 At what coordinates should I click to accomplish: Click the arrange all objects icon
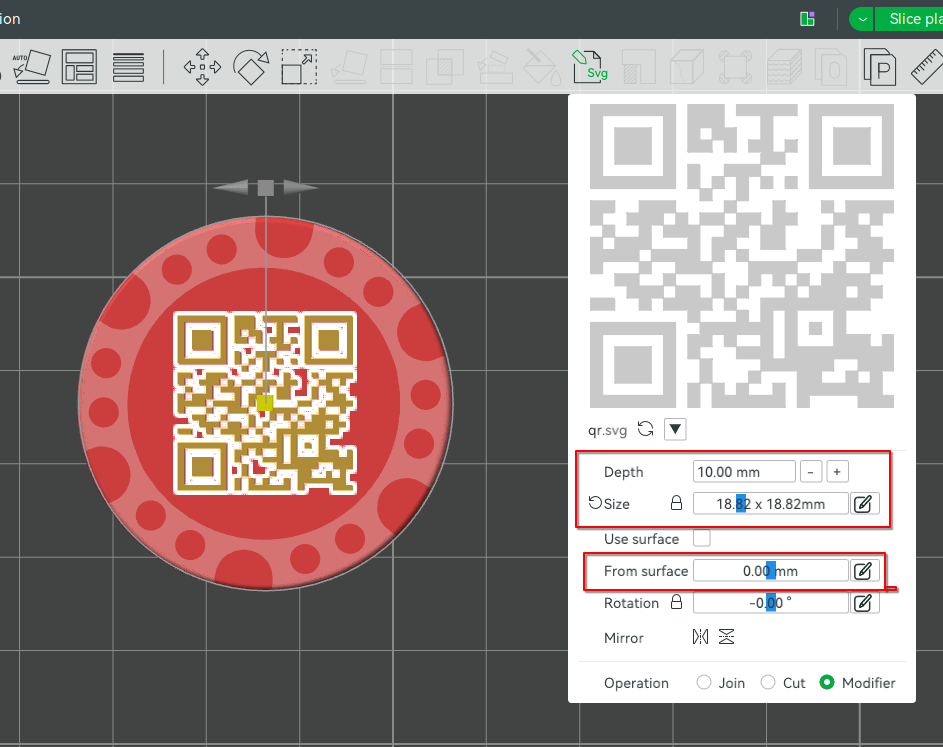pyautogui.click(x=79, y=67)
